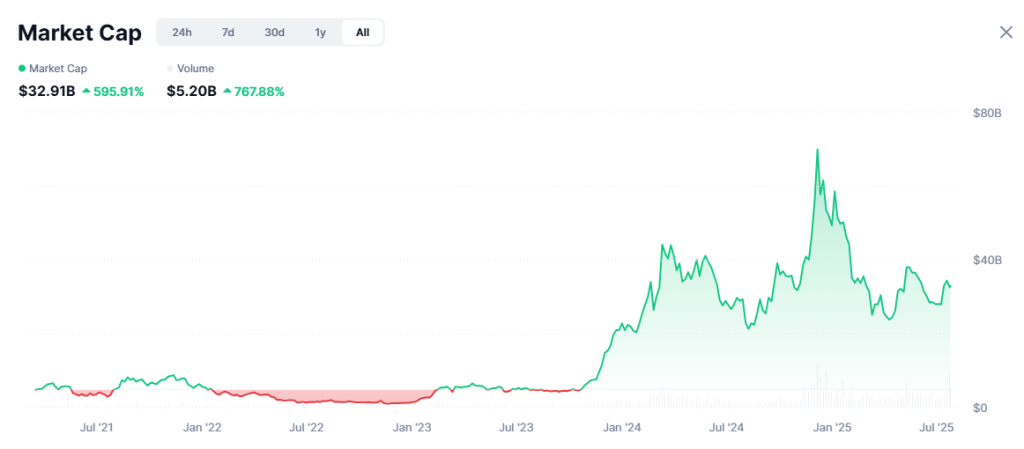Click the highest peak of the chart line

click(817, 150)
